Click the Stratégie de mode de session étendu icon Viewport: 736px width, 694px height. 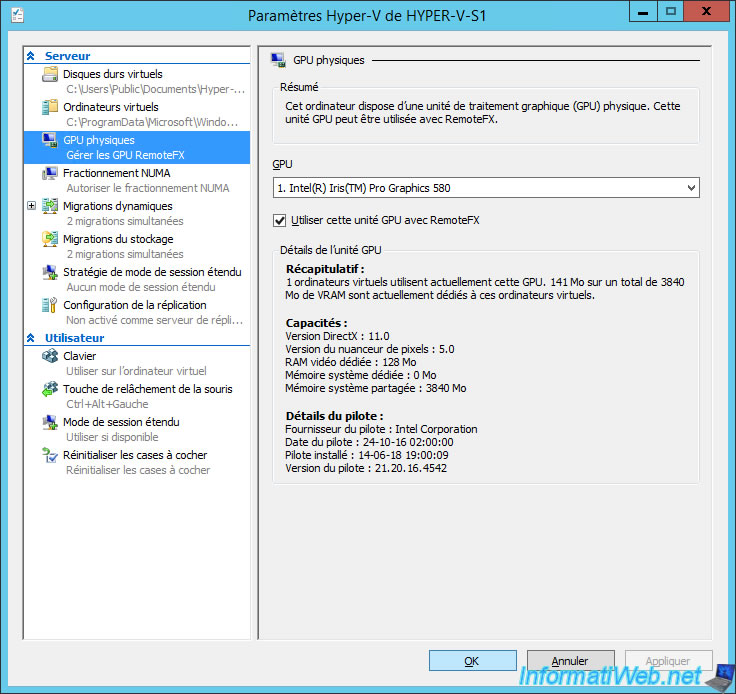tap(50, 272)
